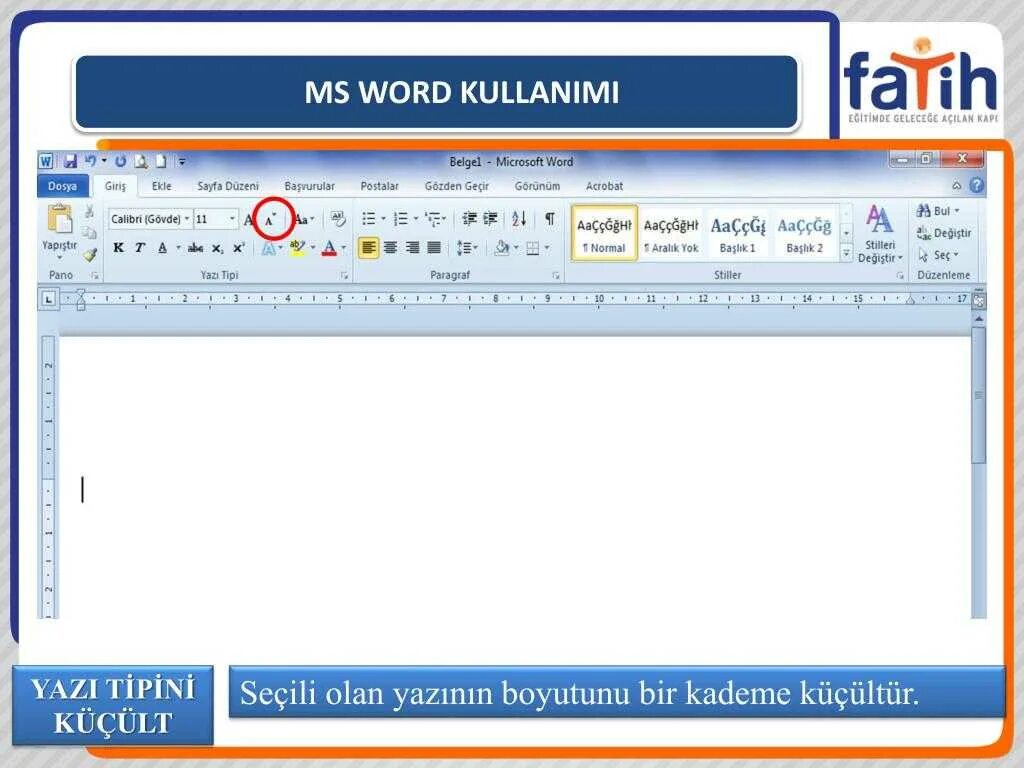Click the Multilevel list icon

pos(432,219)
